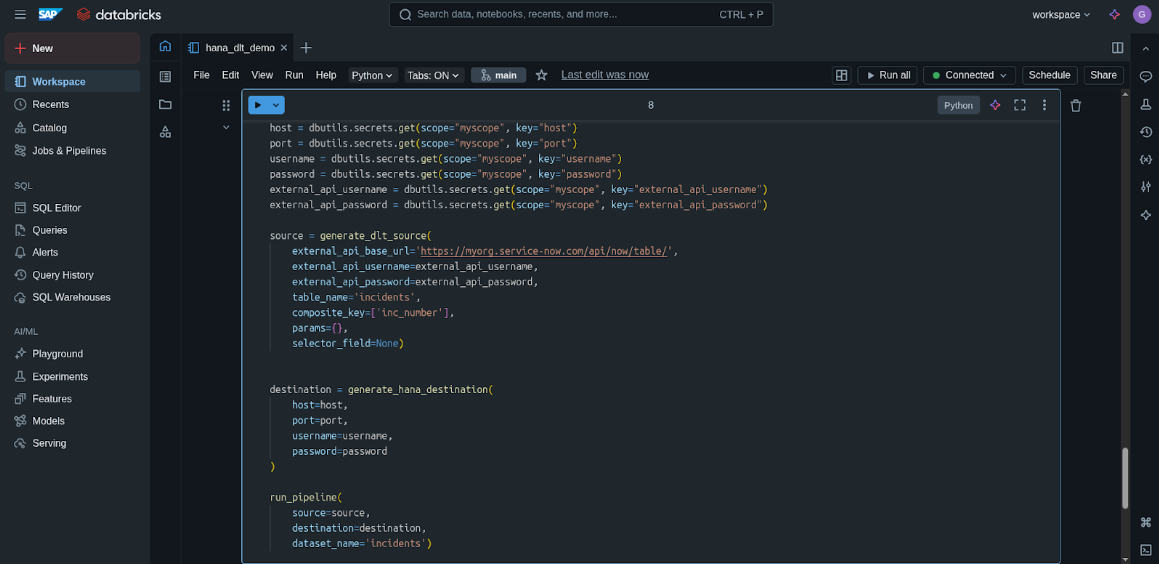Click the New button
This screenshot has width=1159, height=564.
pyautogui.click(x=72, y=48)
